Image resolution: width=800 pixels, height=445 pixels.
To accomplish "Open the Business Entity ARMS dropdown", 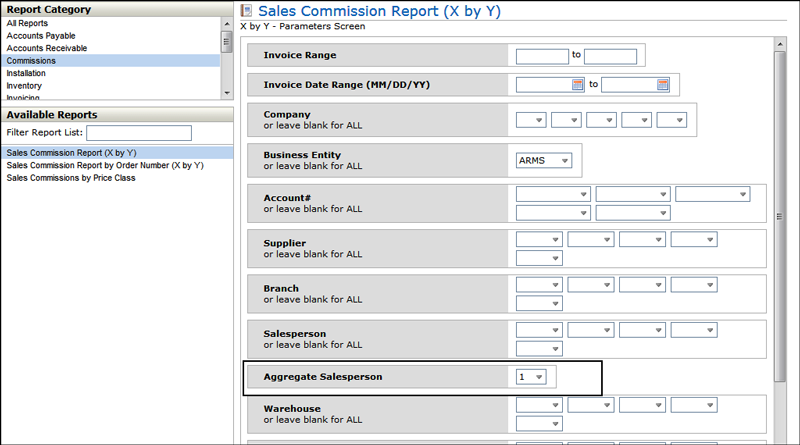I will (x=543, y=160).
